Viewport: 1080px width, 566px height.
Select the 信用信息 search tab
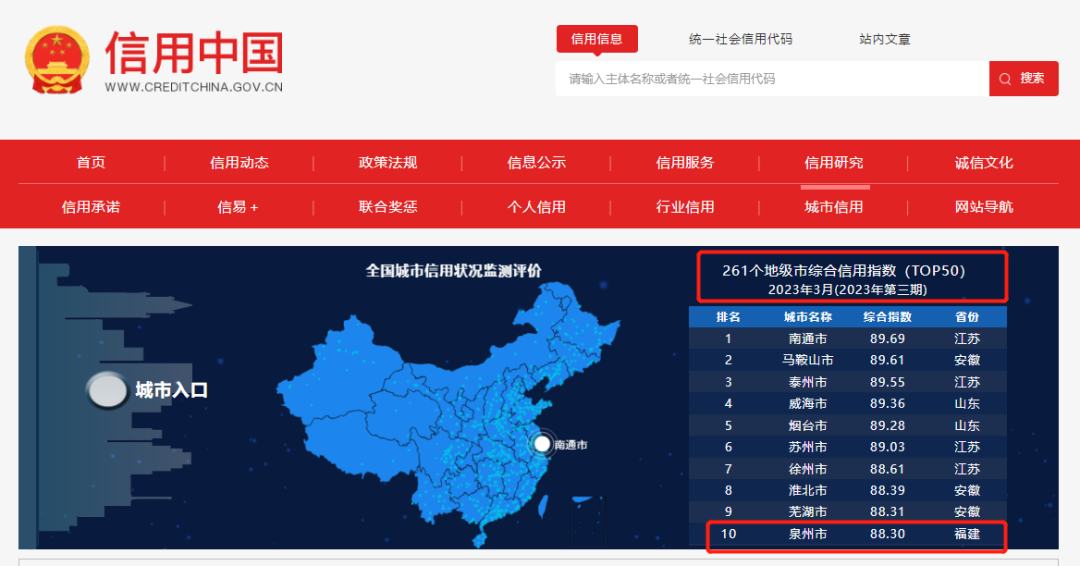pyautogui.click(x=596, y=39)
